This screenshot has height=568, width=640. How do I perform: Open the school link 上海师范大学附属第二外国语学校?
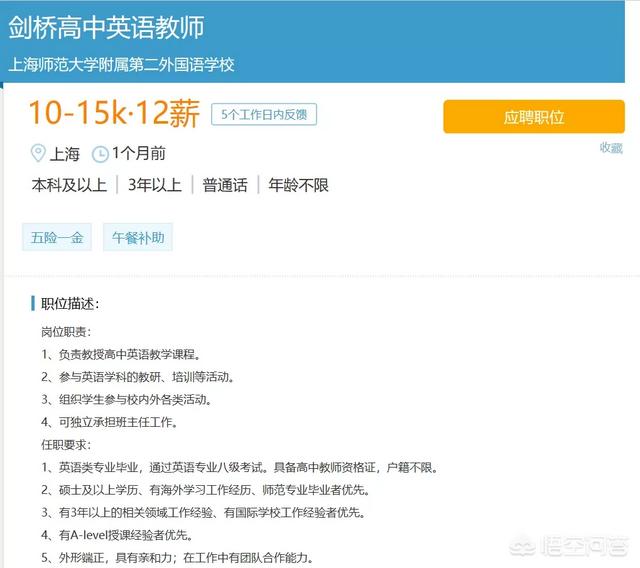click(121, 65)
